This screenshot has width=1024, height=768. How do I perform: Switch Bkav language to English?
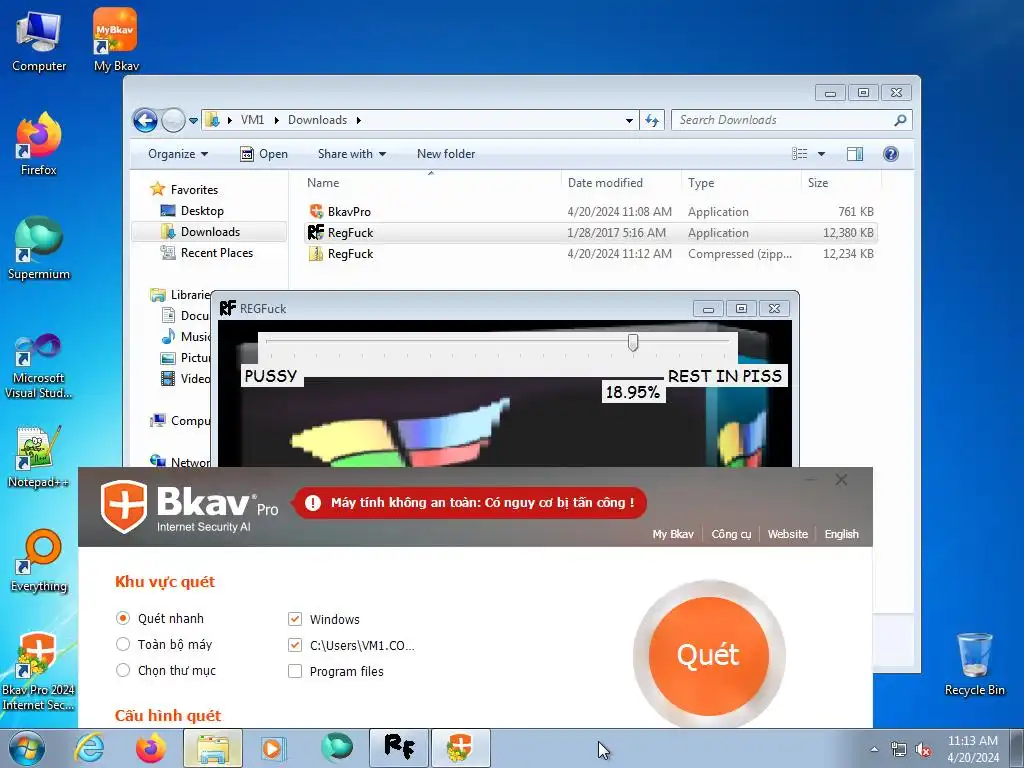click(x=841, y=534)
